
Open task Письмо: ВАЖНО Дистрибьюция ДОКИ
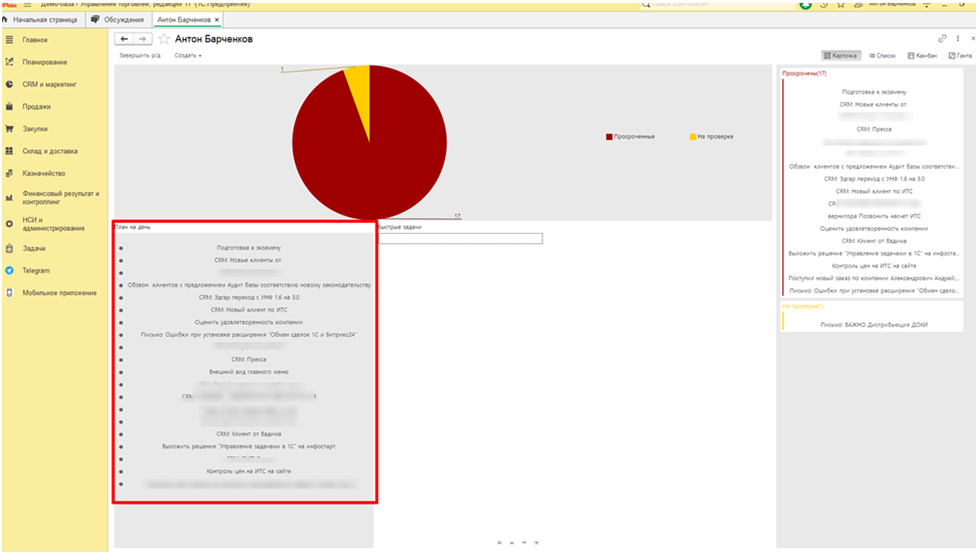(874, 324)
